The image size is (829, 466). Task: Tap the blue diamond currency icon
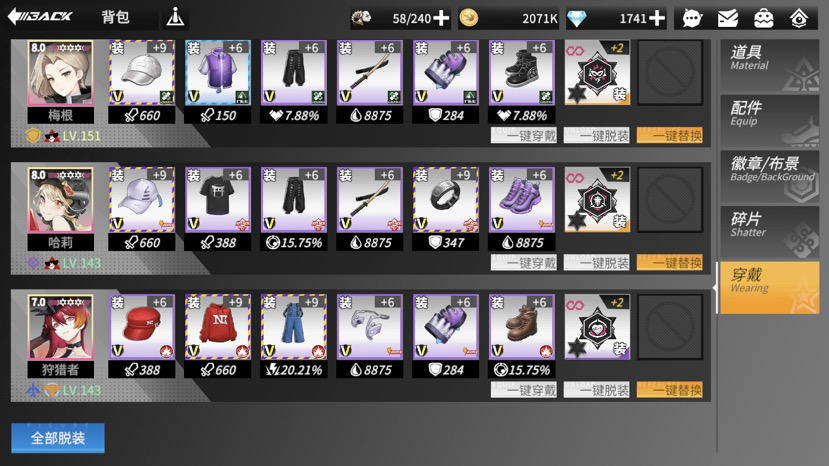576,19
